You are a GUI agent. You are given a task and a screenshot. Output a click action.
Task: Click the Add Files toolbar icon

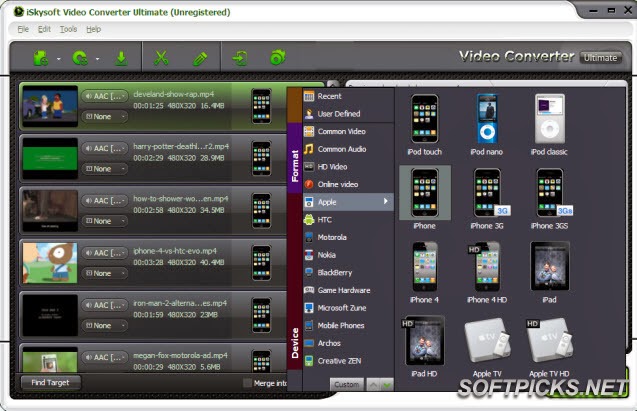(41, 58)
